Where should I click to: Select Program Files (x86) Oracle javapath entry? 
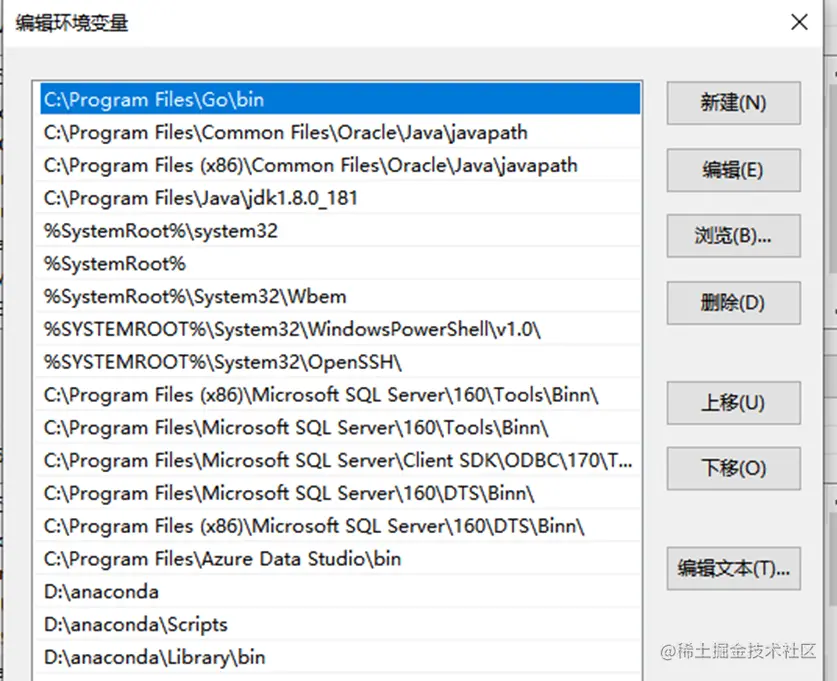[x=340, y=165]
